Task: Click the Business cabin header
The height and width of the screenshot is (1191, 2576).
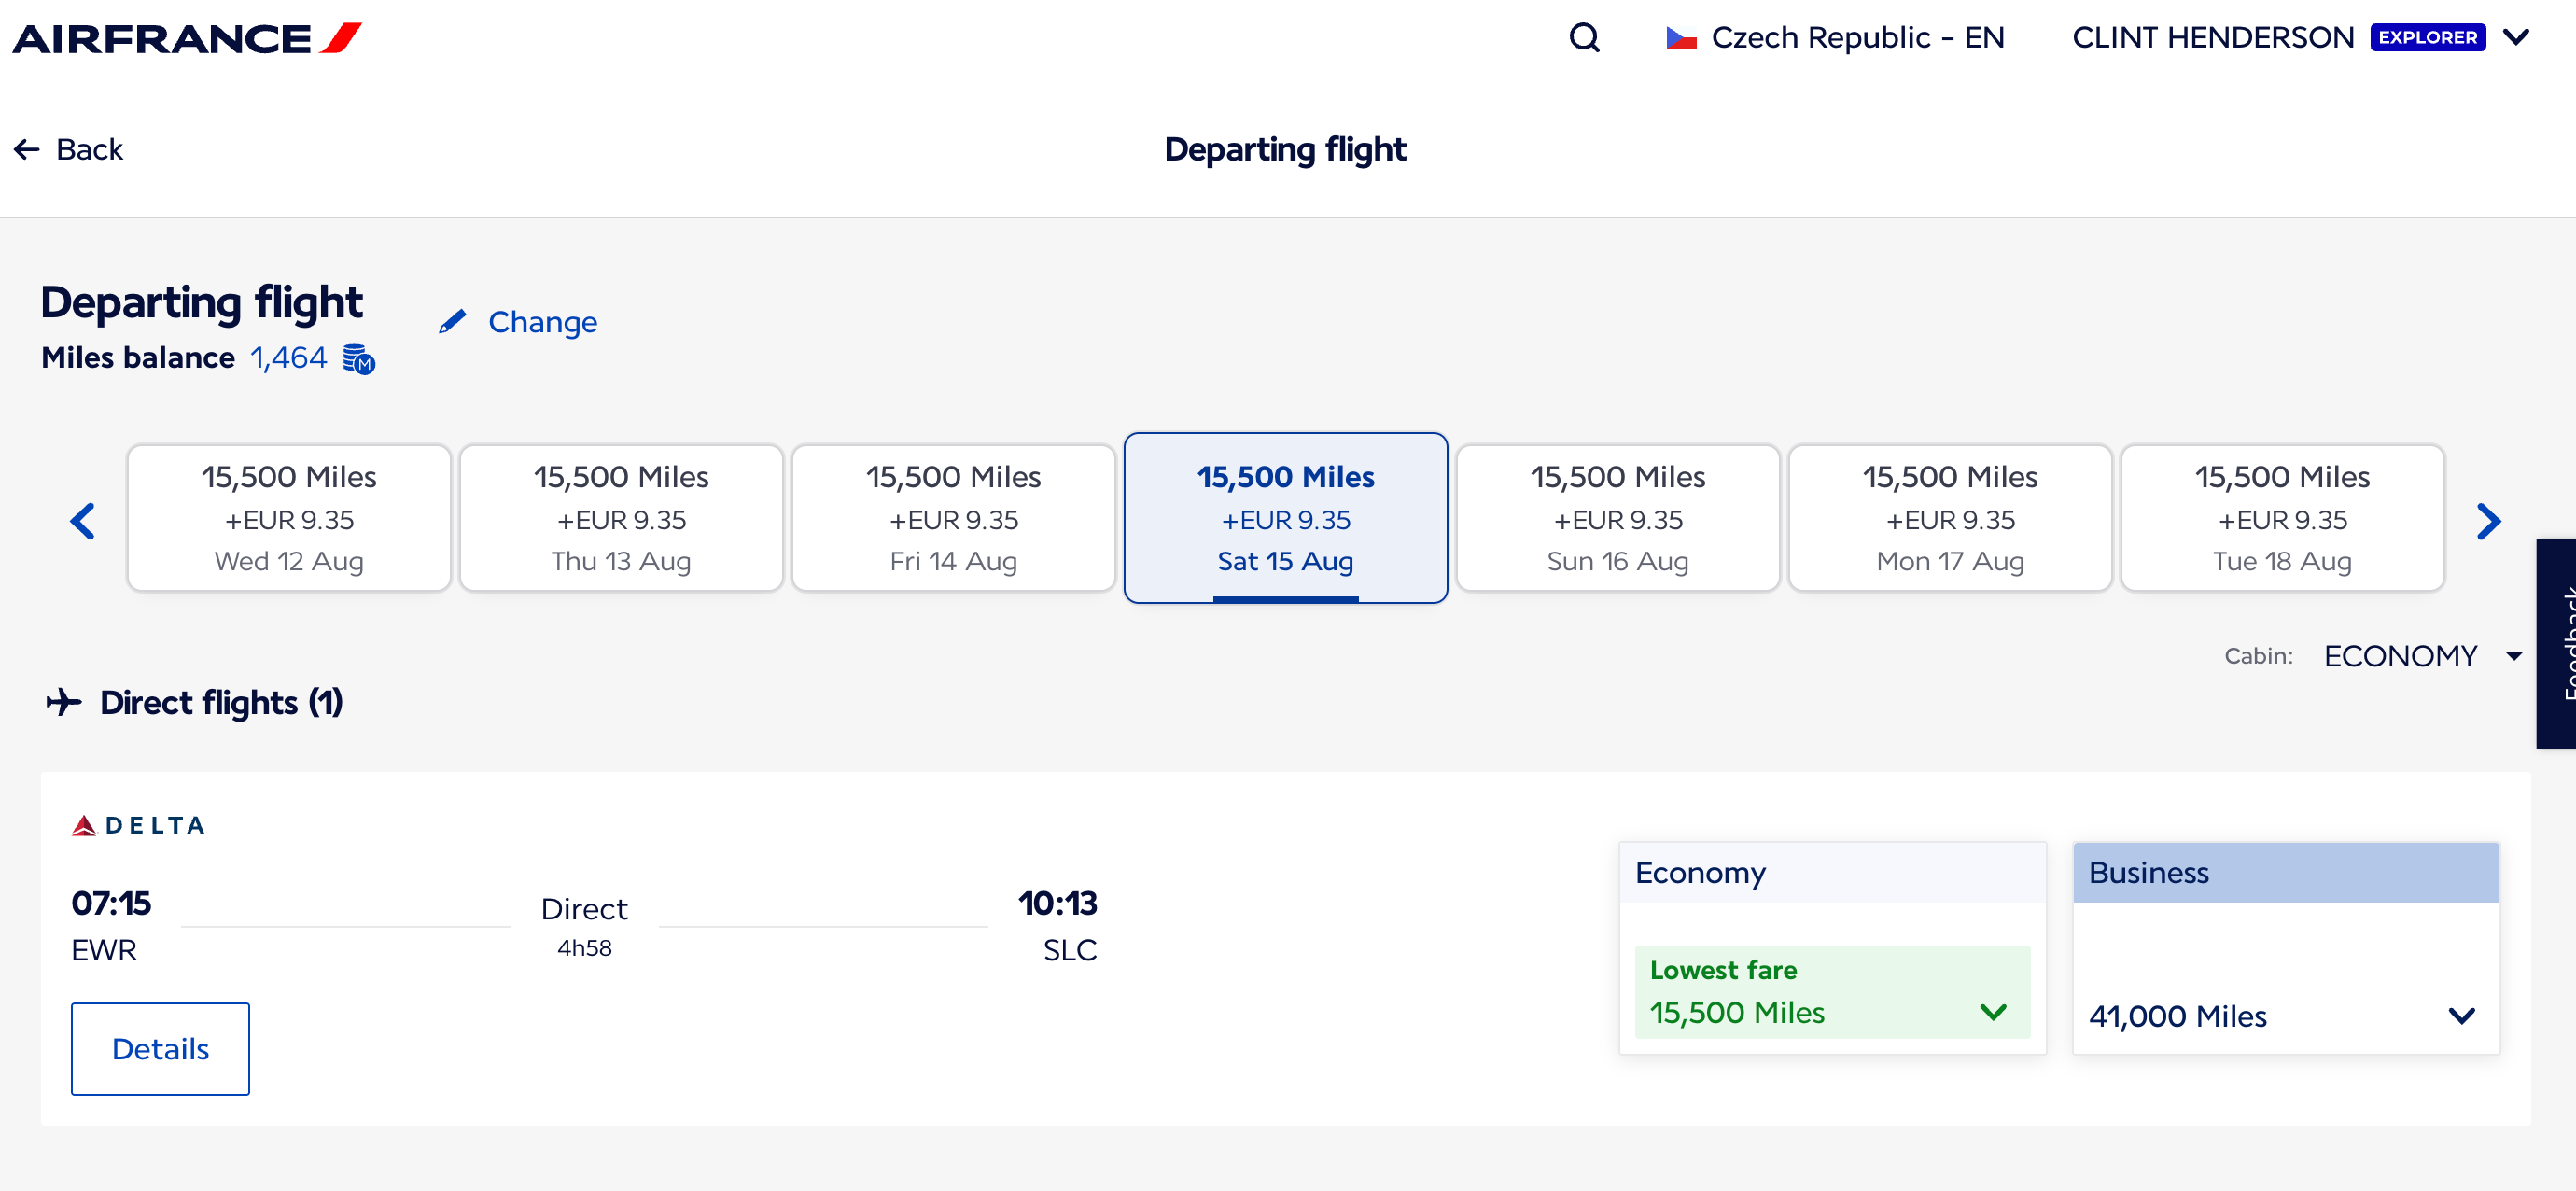Action: click(2285, 872)
